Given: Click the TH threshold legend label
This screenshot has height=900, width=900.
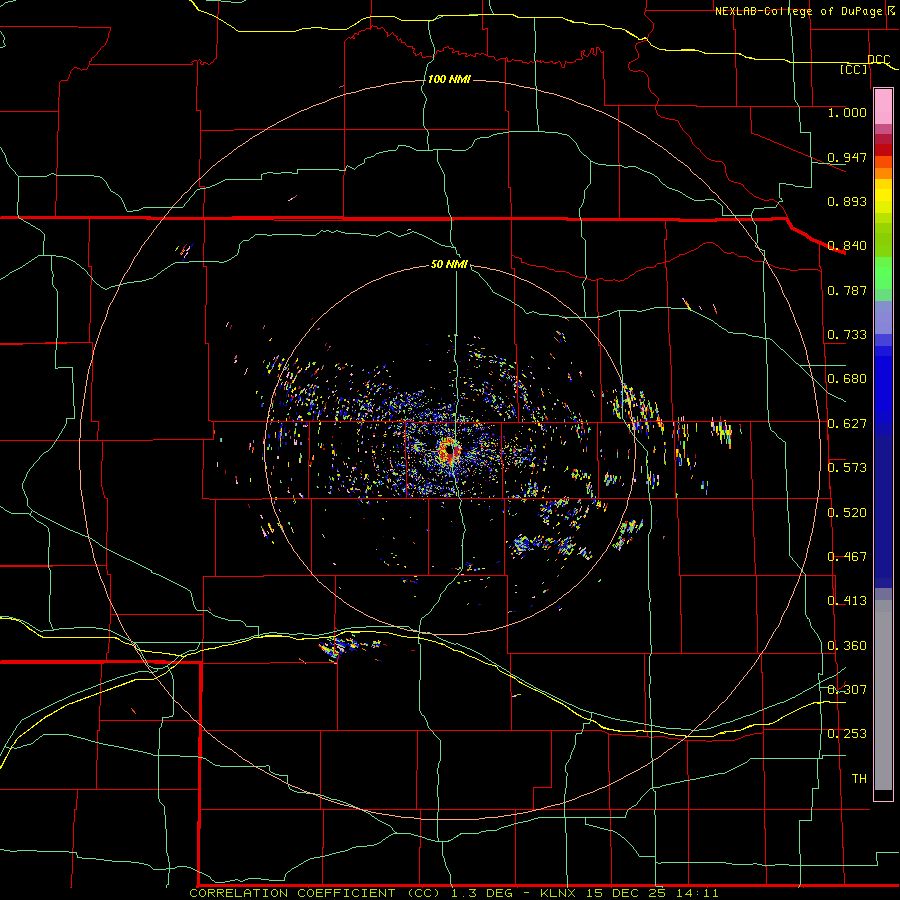Looking at the screenshot, I should tap(859, 779).
